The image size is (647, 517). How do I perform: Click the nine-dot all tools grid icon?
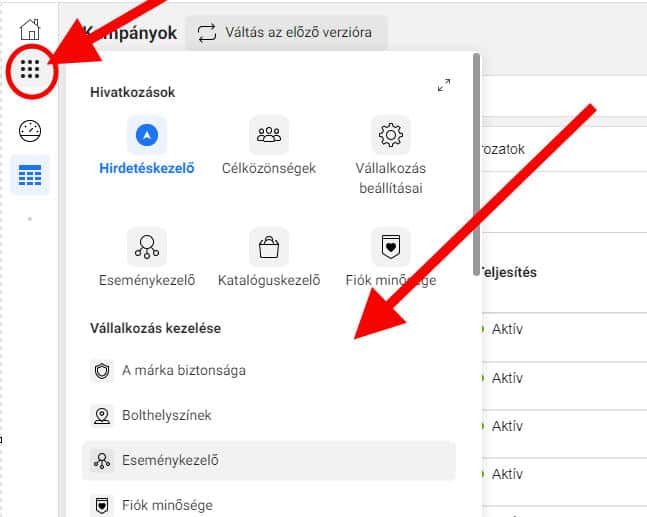(x=30, y=70)
